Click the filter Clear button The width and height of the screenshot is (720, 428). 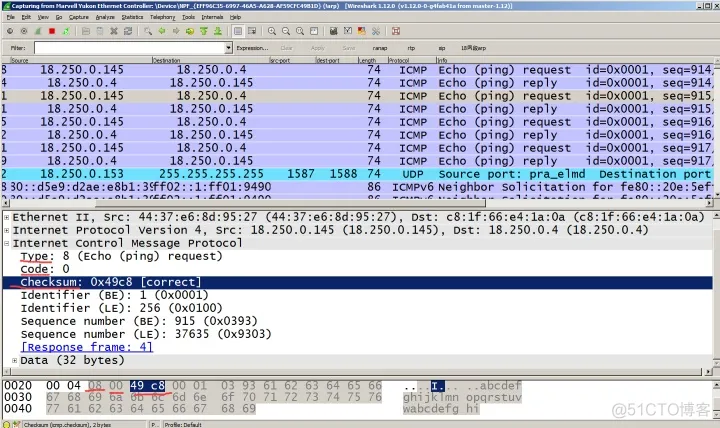pos(287,48)
